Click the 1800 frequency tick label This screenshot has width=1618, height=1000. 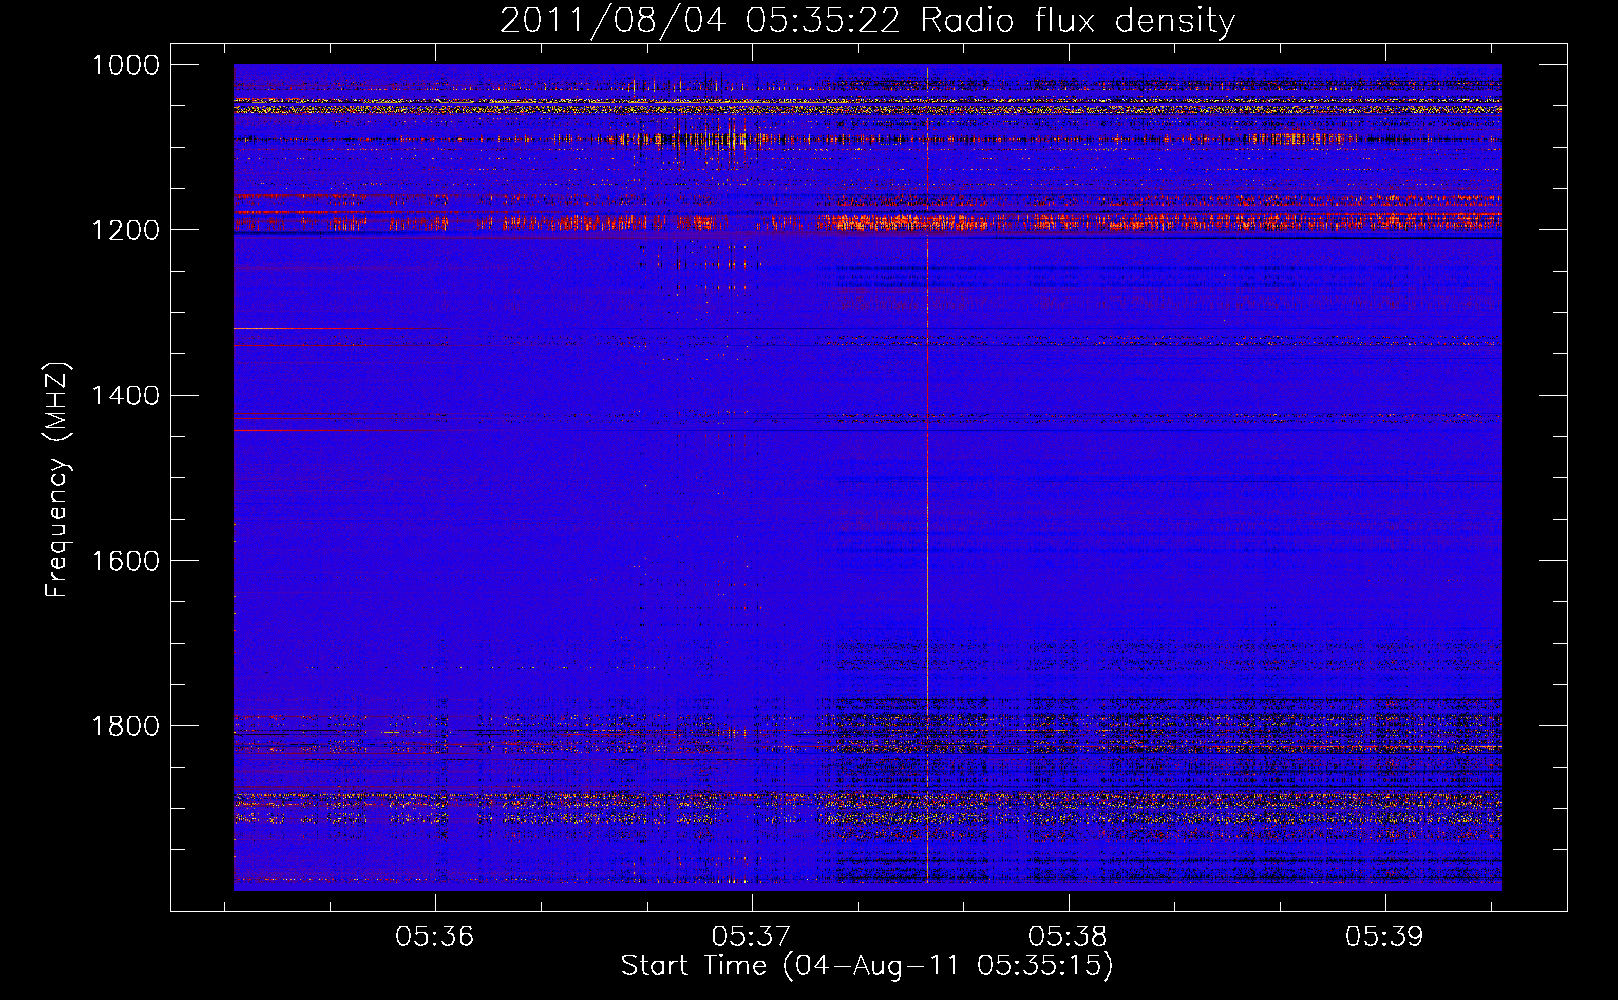click(125, 725)
